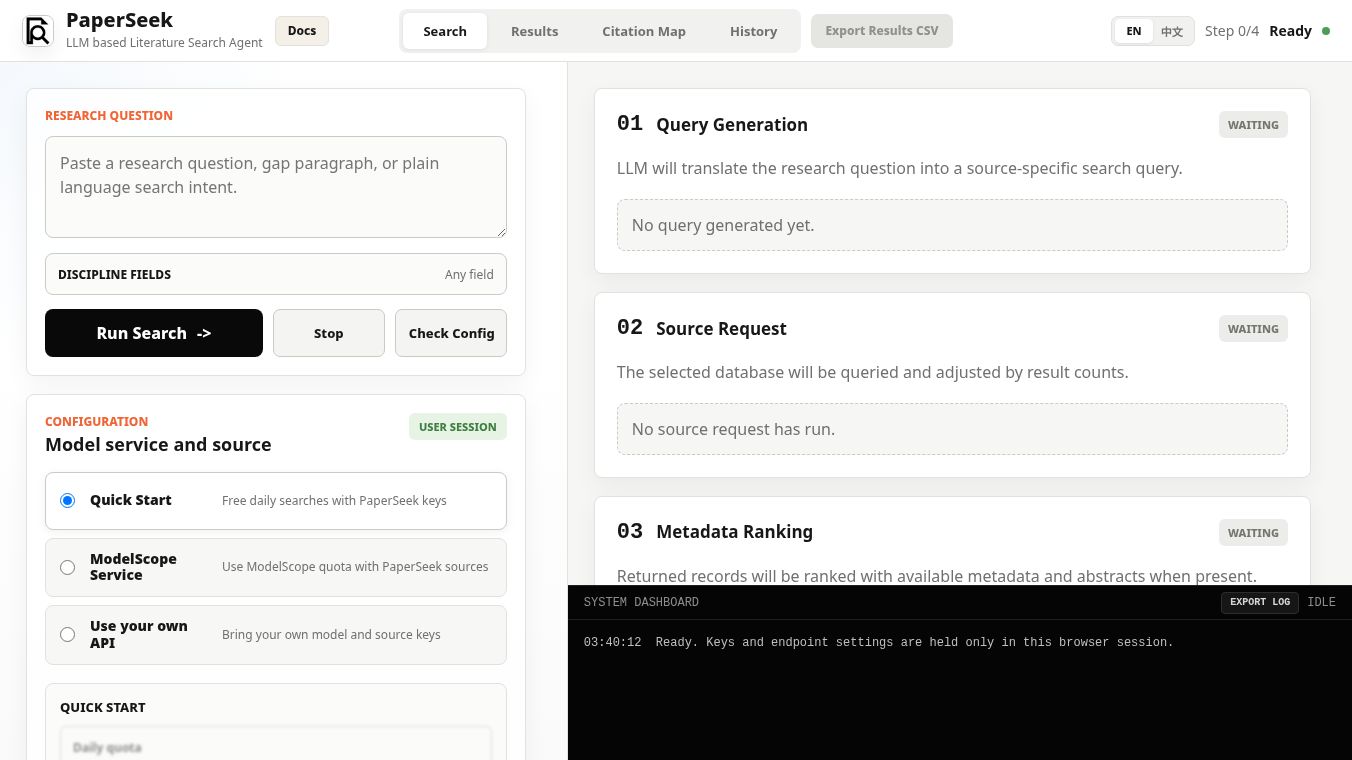Viewport: 1352px width, 760px height.
Task: Click the green Ready status dot
Action: 1326,31
